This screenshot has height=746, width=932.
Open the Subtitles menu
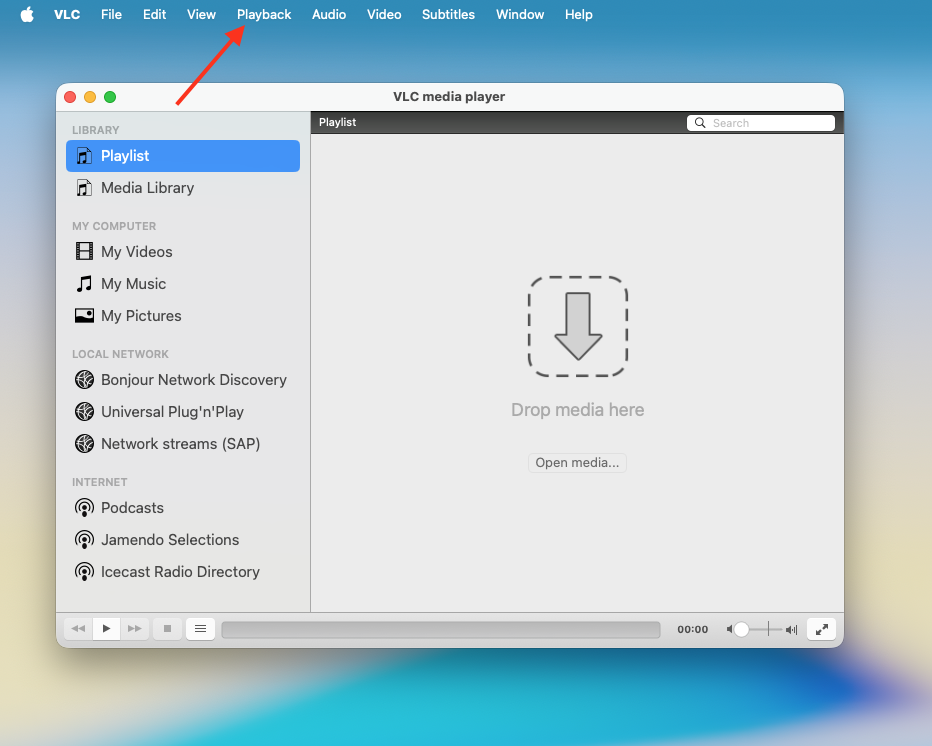coord(448,14)
